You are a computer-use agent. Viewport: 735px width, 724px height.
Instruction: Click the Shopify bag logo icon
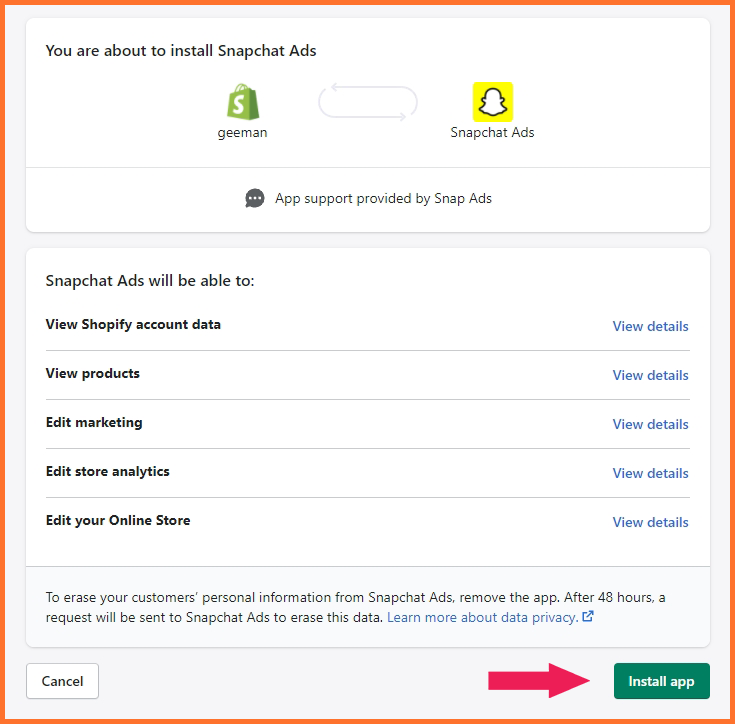point(243,102)
